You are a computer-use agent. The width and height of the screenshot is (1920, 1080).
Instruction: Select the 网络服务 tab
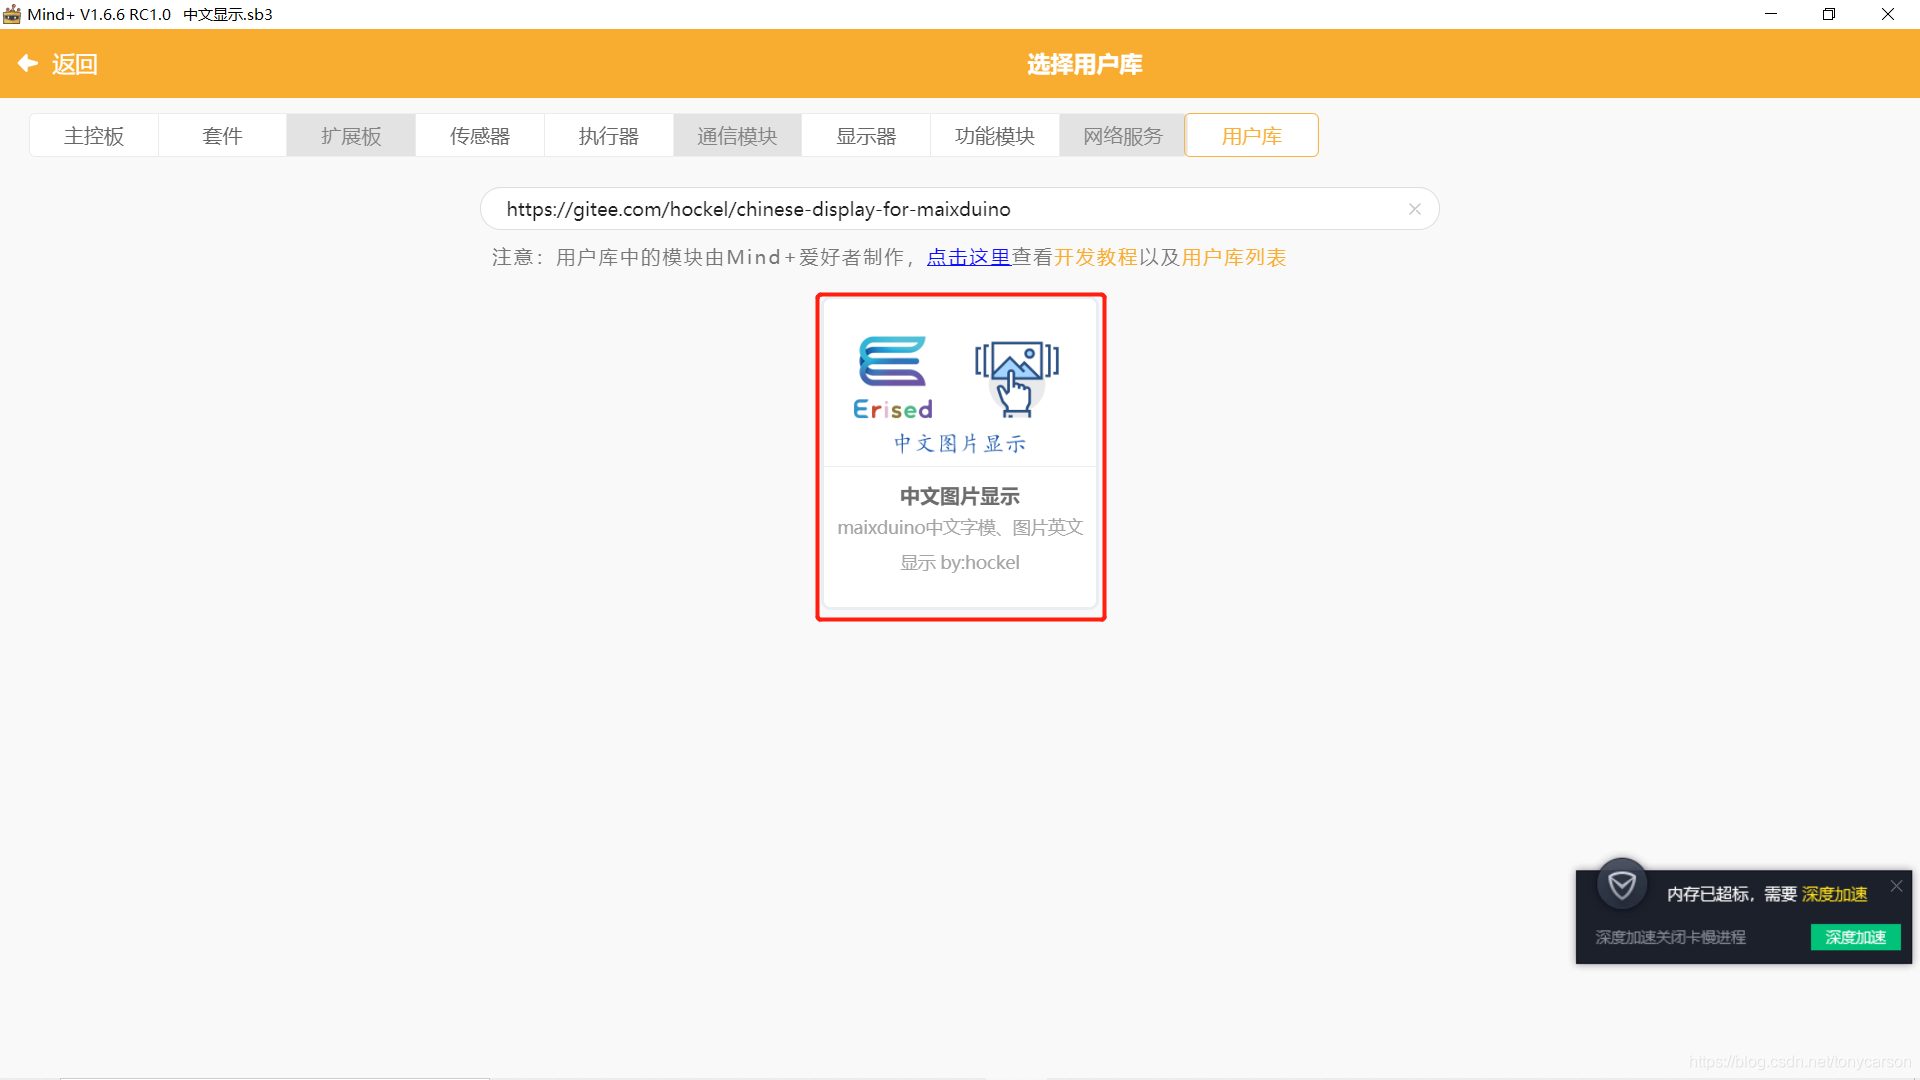[x=1123, y=136]
